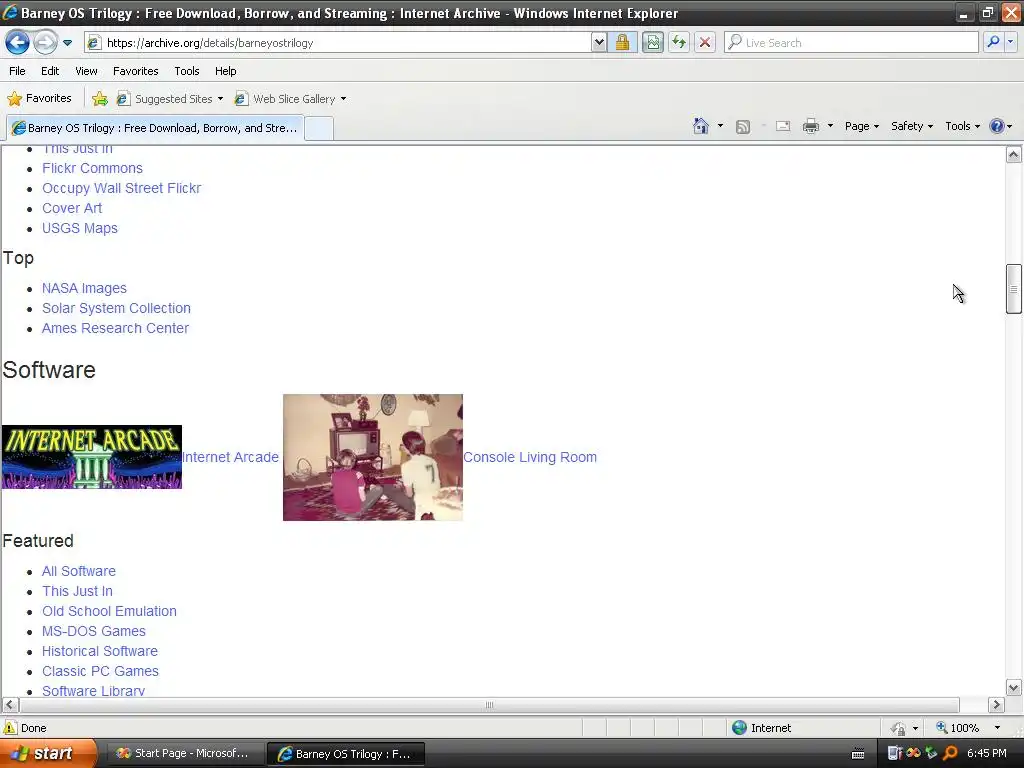Open the Favorites menu in menu bar
The image size is (1024, 768).
pyautogui.click(x=135, y=71)
